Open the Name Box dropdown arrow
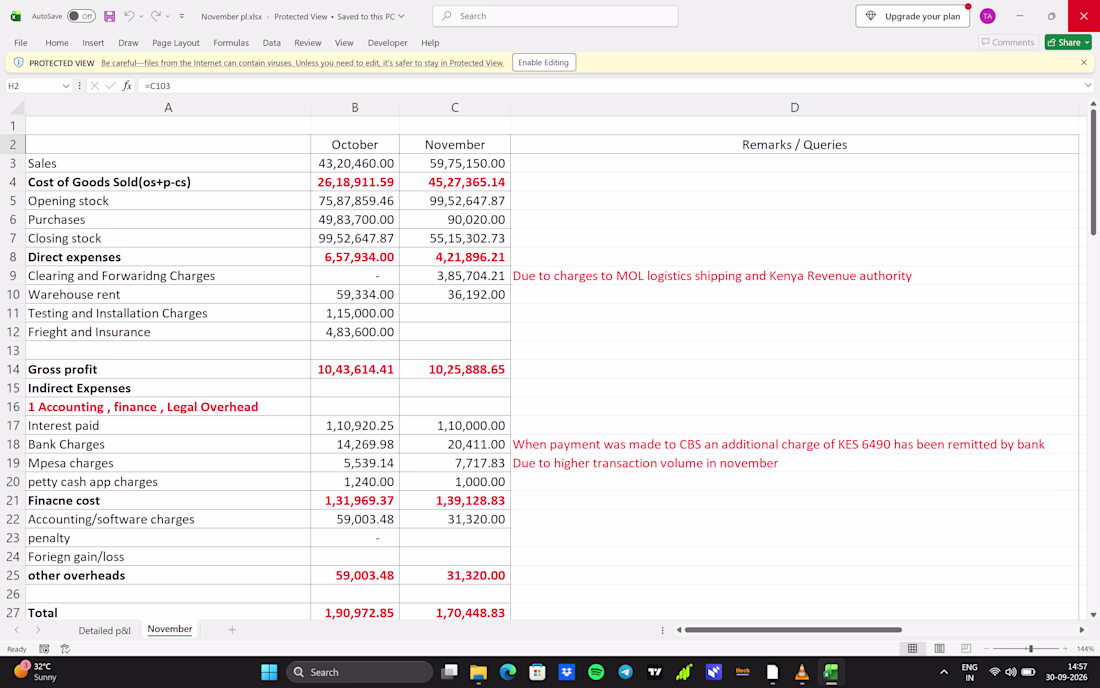1100x688 pixels. pos(66,86)
